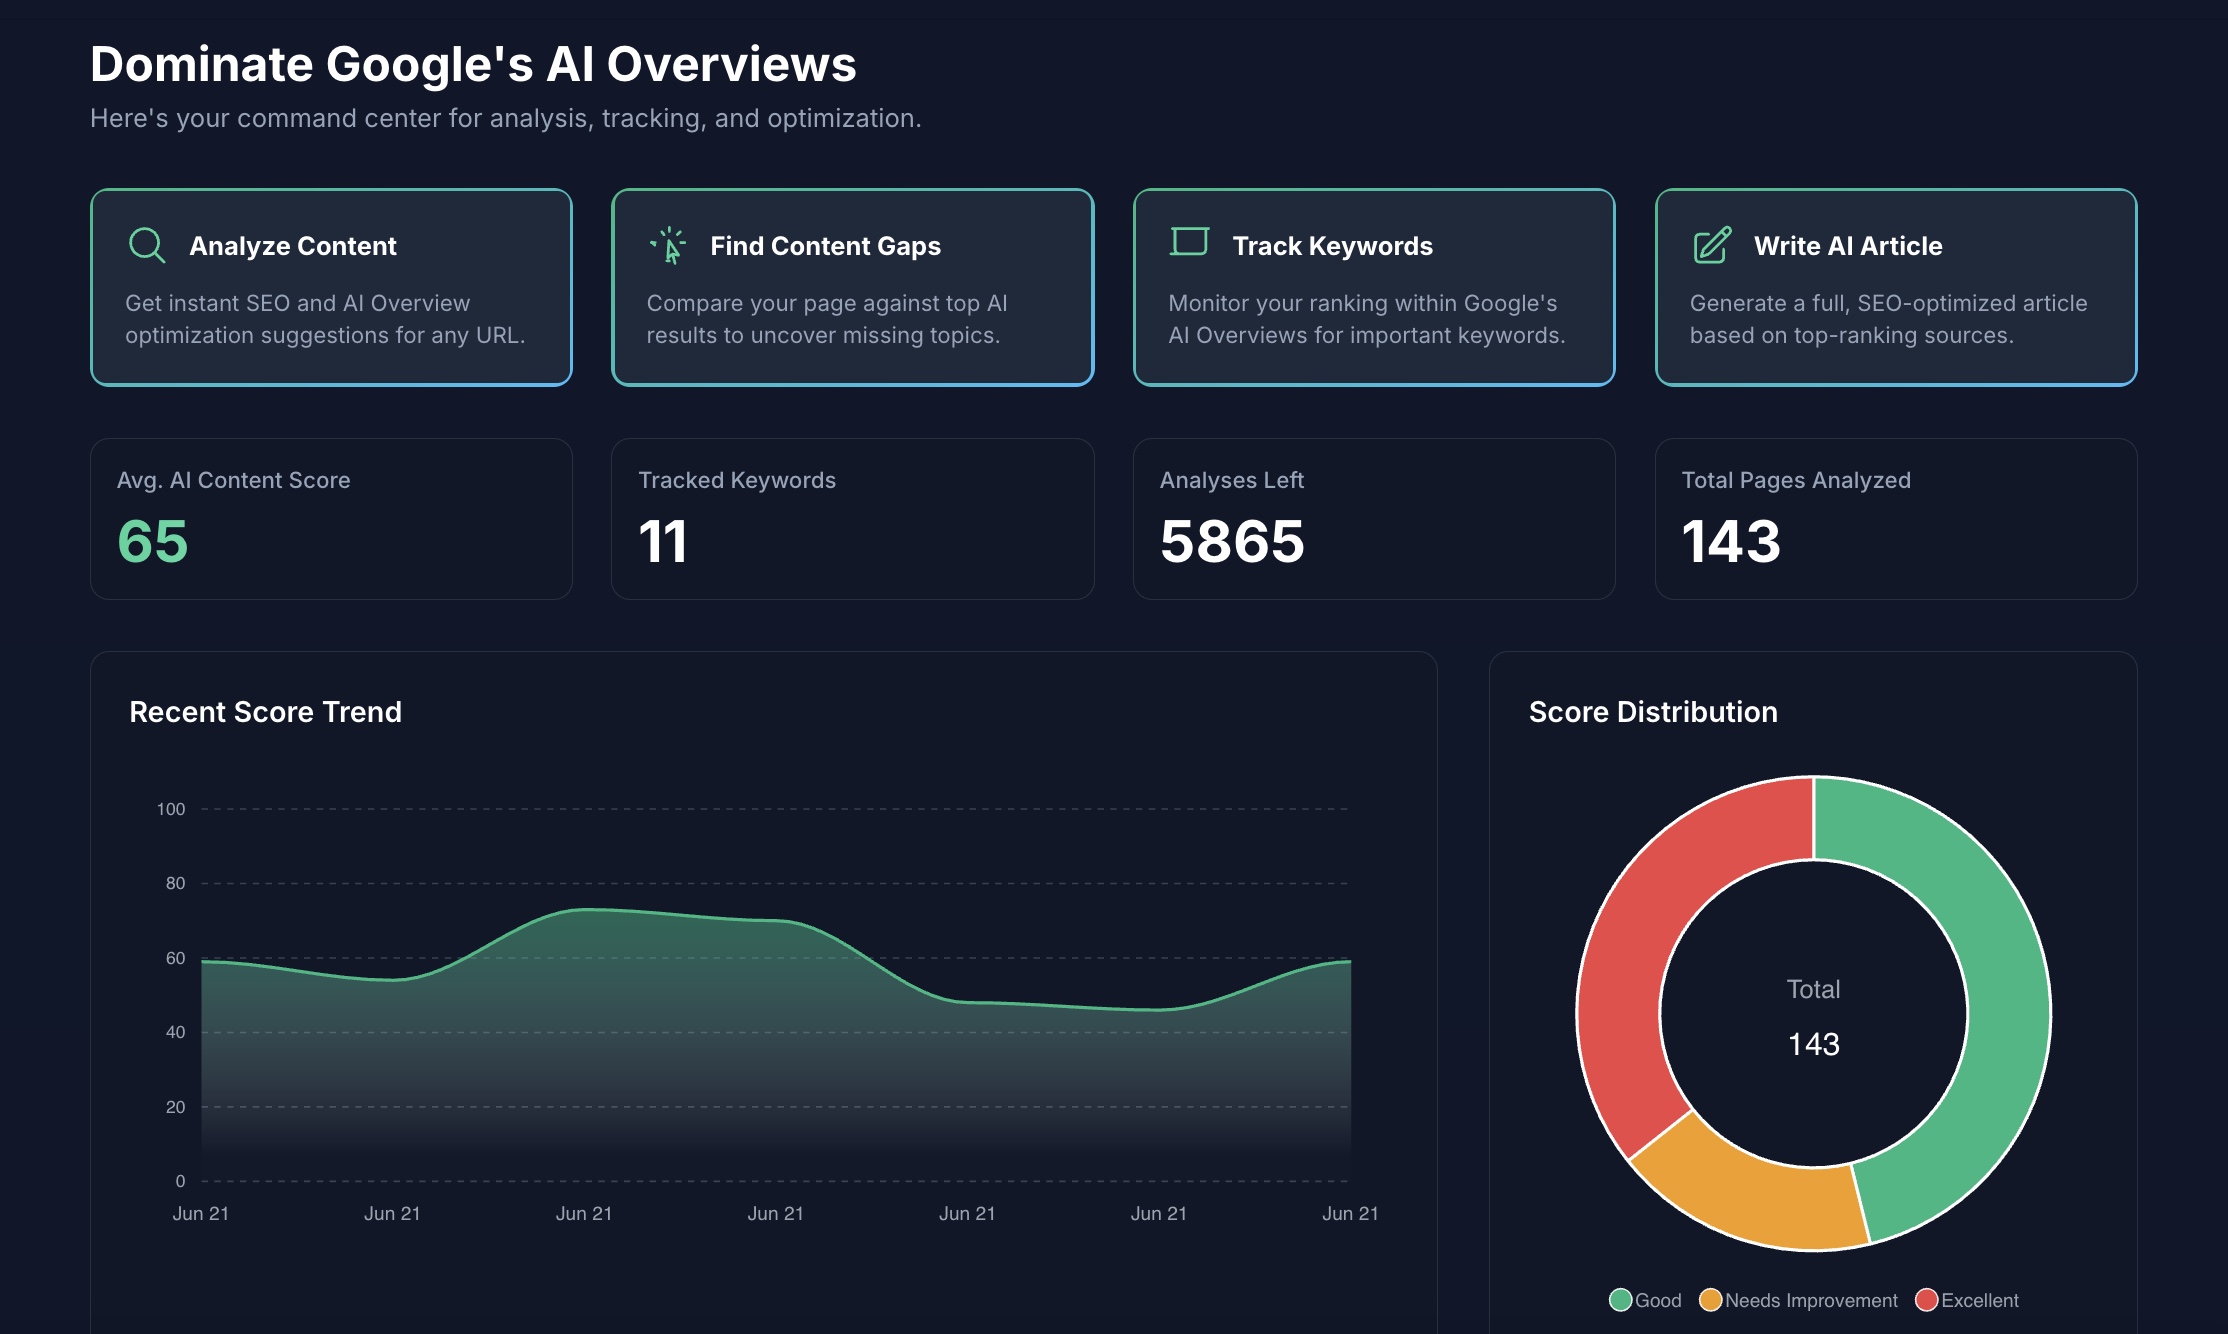Click the pencil-edit icon in Write AI Article

[1712, 245]
